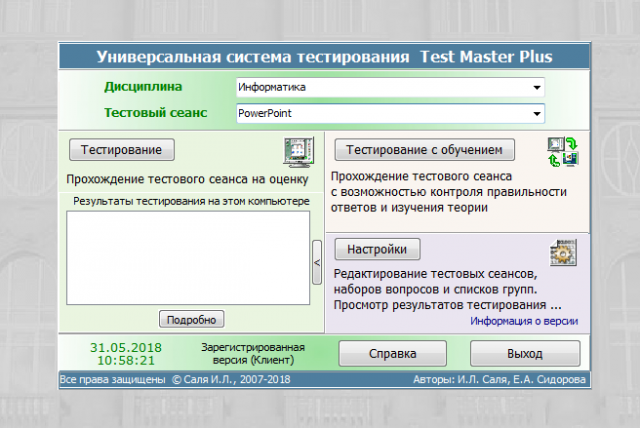Viewport: 640px width, 428px height.
Task: Open Справка help button
Action: [x=393, y=353]
